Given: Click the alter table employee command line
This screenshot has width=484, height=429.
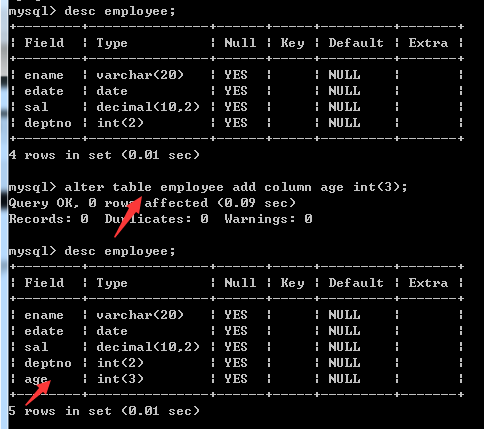Looking at the screenshot, I should tap(208, 187).
